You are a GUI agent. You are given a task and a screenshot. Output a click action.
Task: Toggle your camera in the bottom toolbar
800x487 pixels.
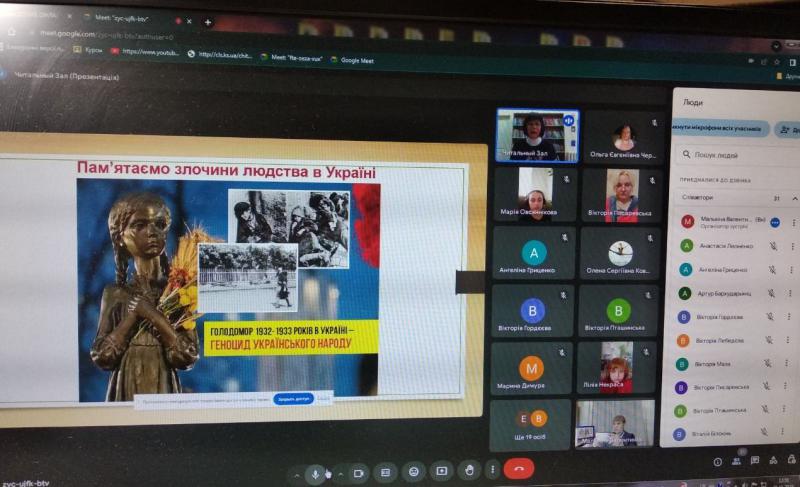[x=358, y=474]
